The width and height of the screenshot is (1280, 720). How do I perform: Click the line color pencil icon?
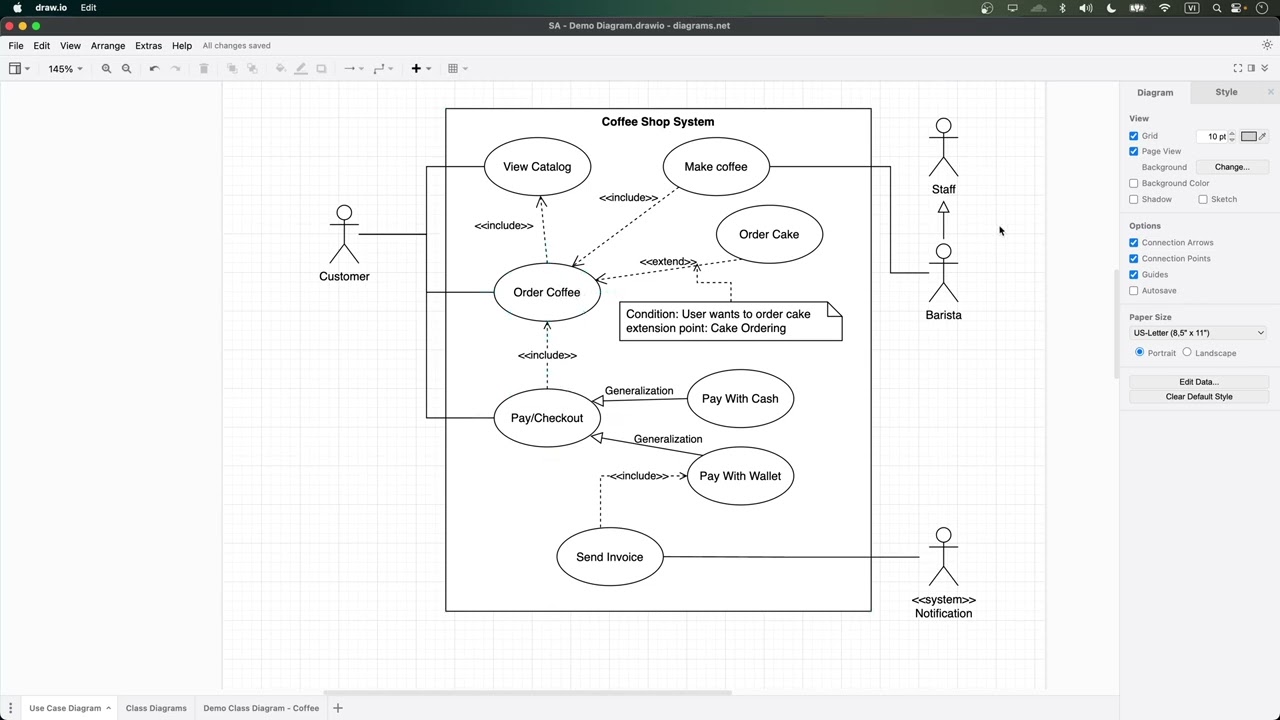coord(301,69)
